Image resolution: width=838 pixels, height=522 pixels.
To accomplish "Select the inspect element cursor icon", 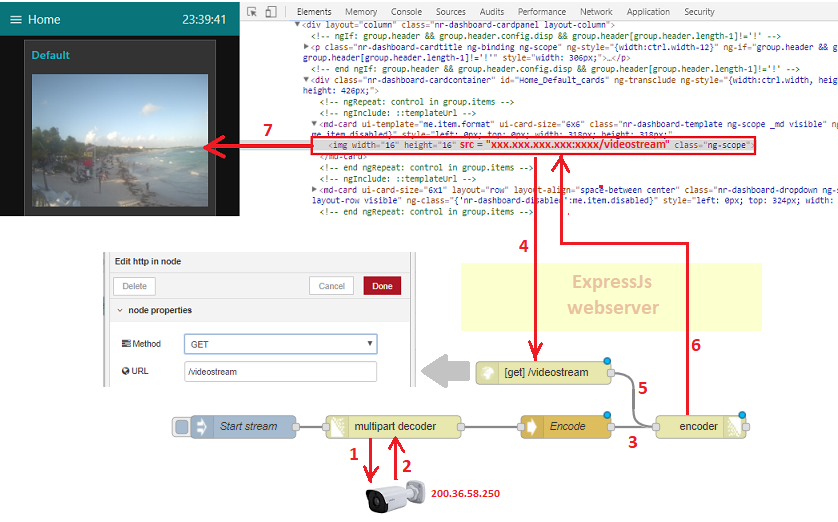I will [252, 12].
